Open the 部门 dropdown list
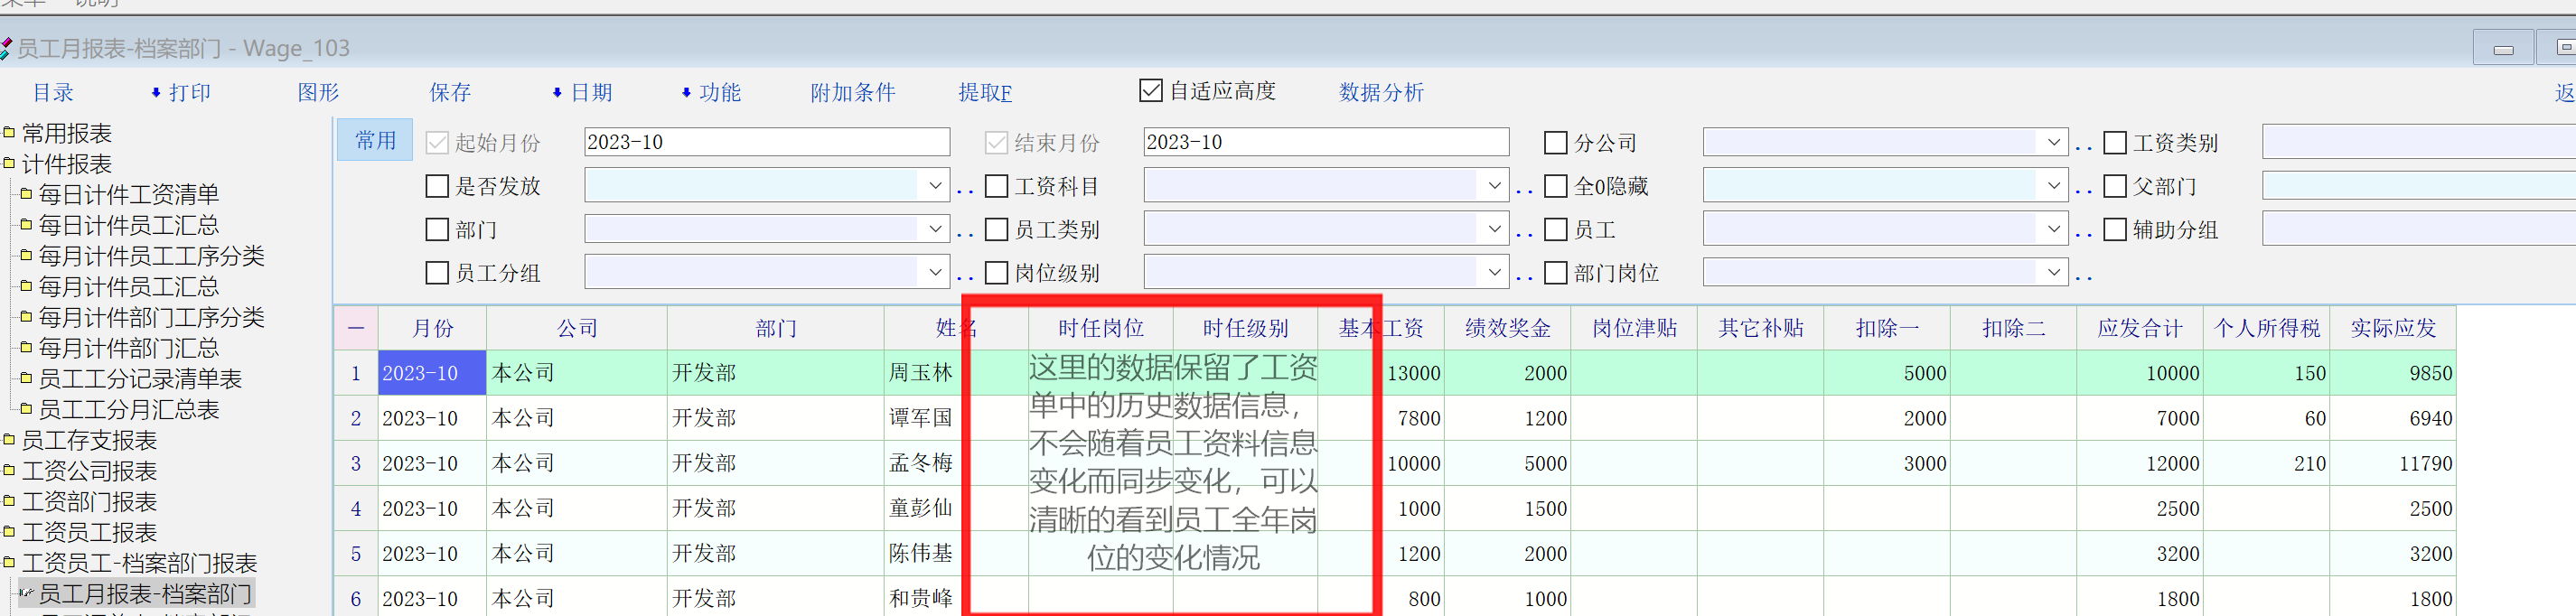The image size is (2576, 616). pos(934,229)
